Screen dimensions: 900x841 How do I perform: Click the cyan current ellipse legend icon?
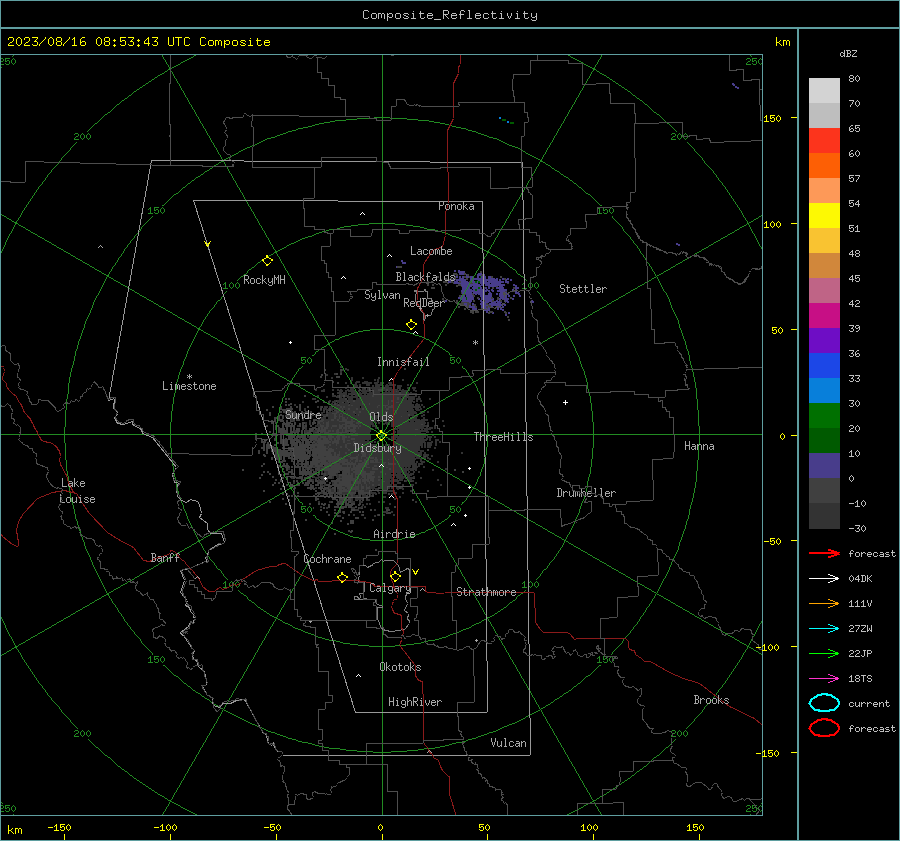coord(824,703)
